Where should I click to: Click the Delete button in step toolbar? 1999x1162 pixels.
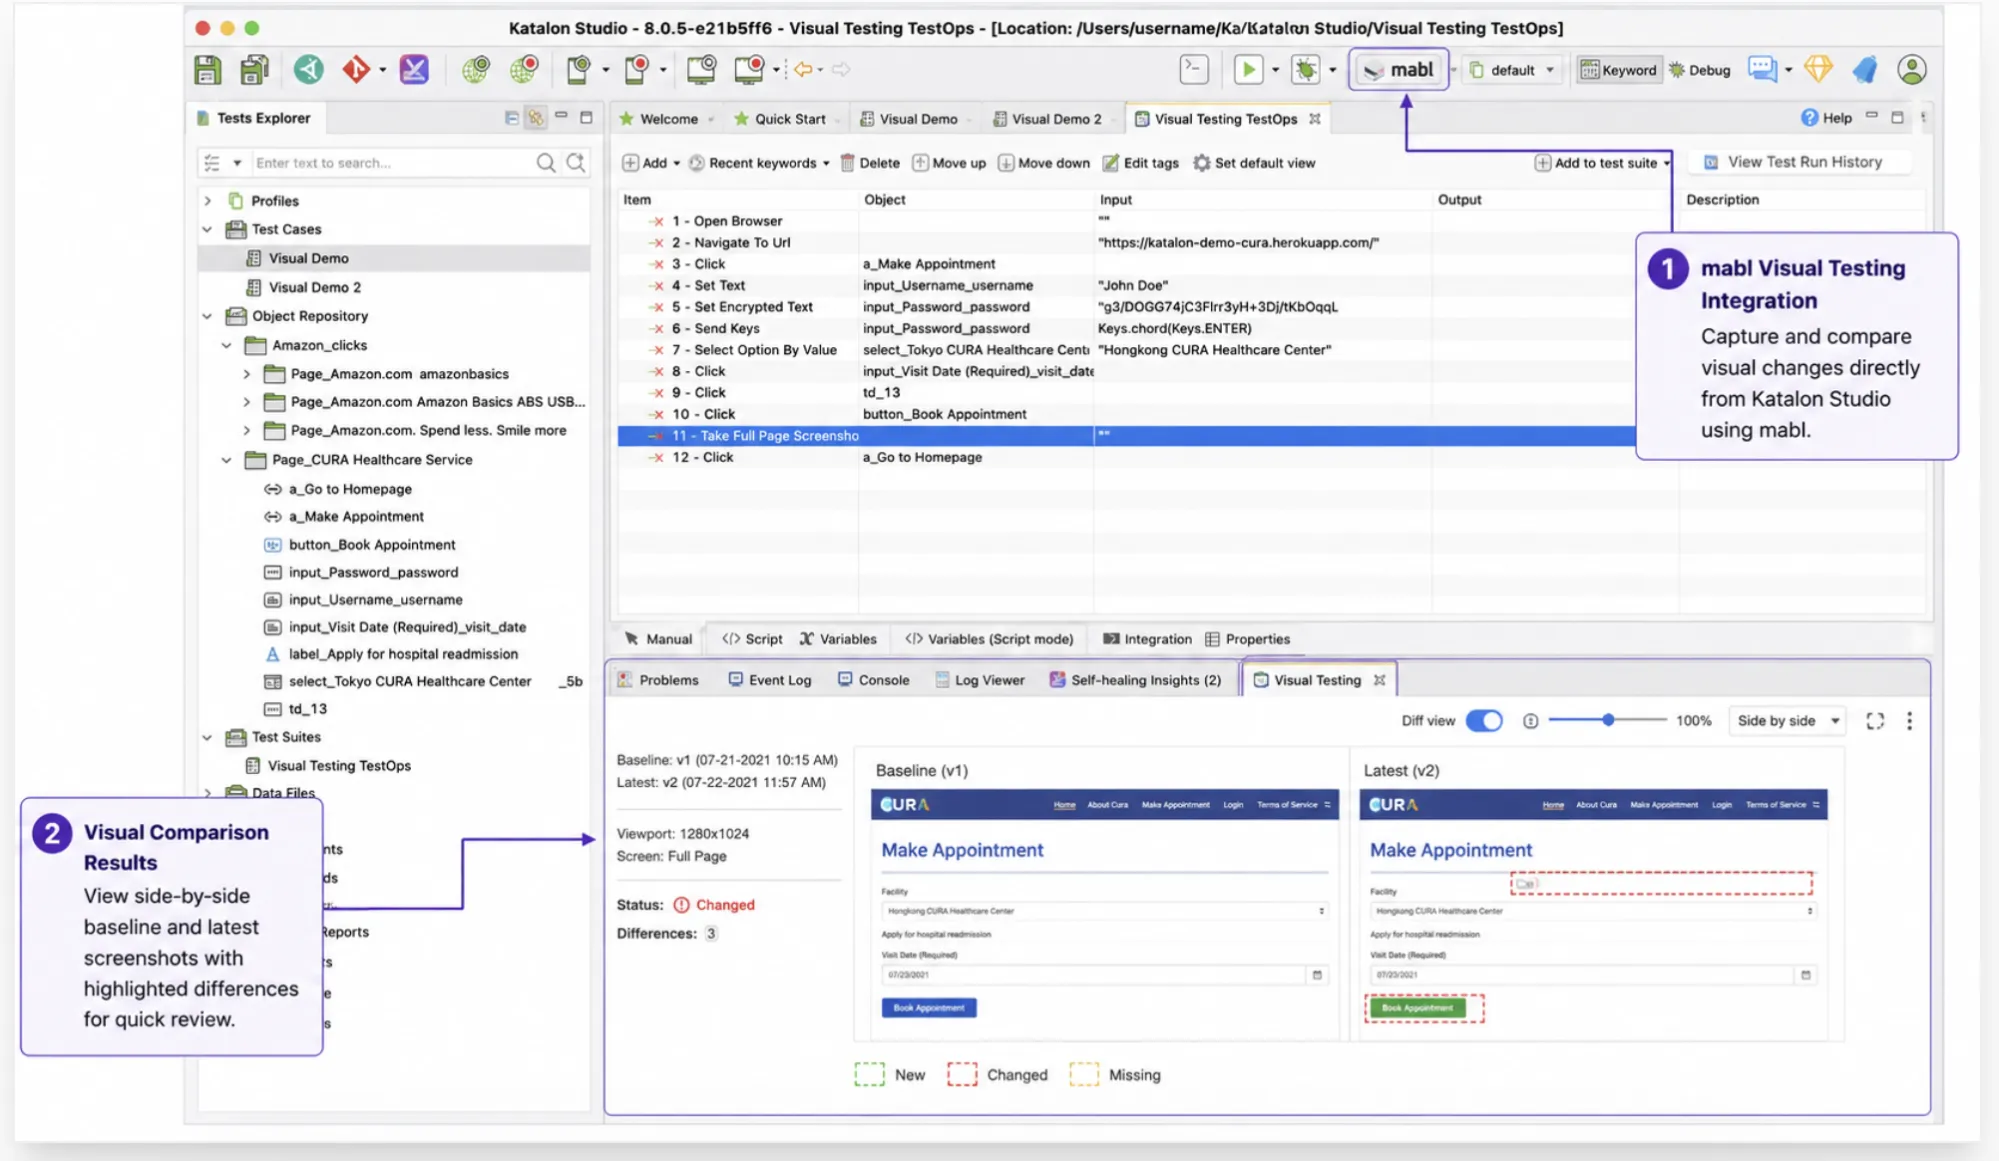[869, 163]
